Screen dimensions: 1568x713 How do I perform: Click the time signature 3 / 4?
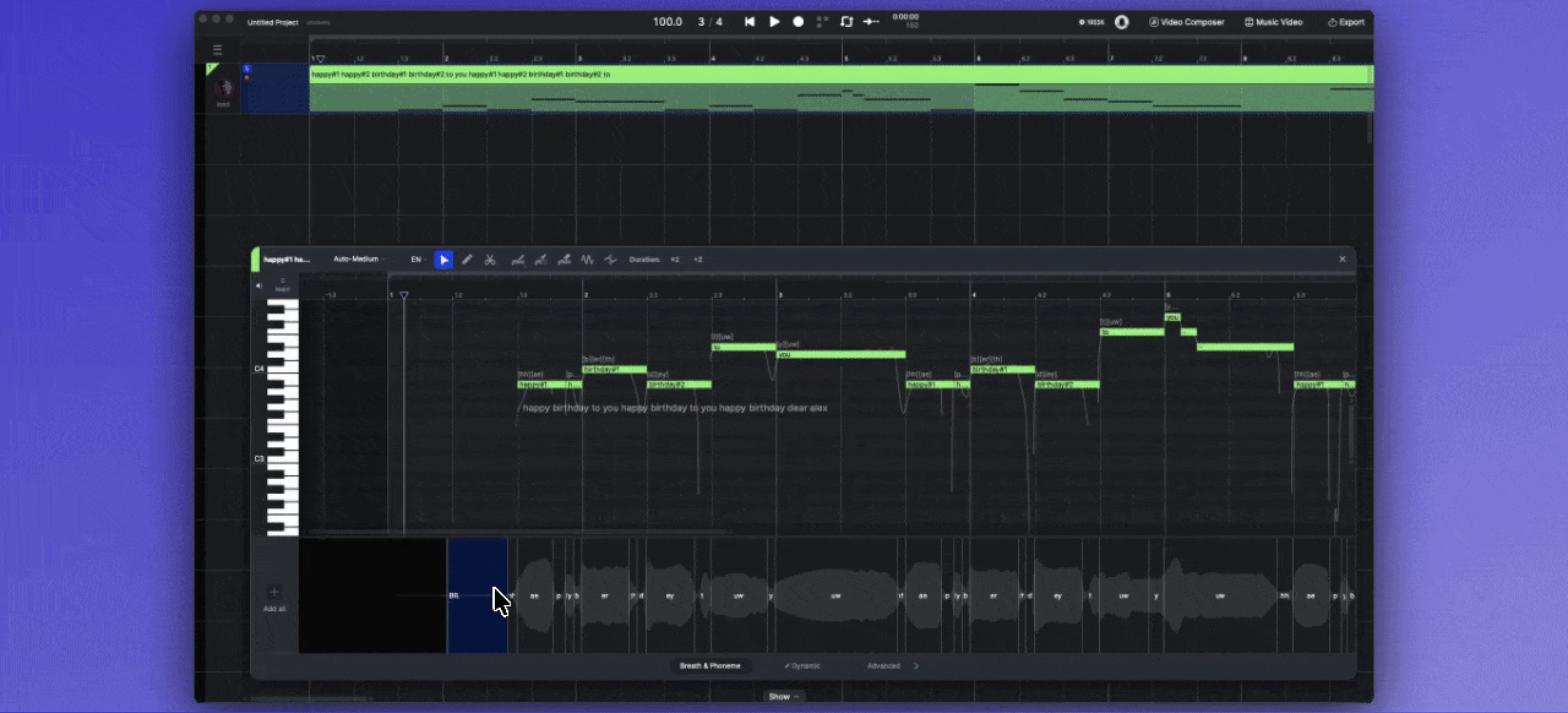pyautogui.click(x=710, y=22)
